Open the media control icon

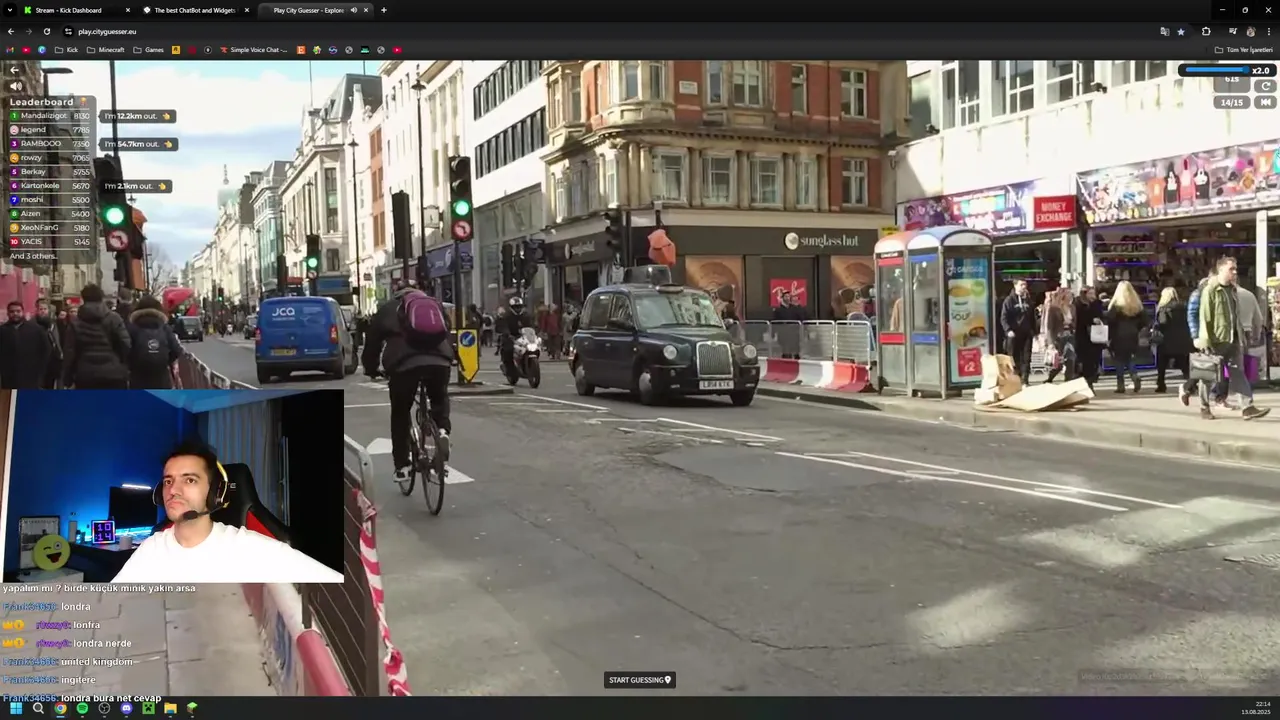coord(1231,31)
